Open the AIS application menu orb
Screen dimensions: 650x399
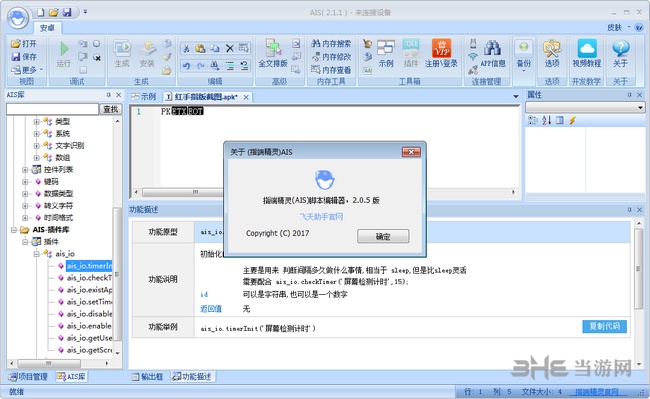(x=17, y=18)
